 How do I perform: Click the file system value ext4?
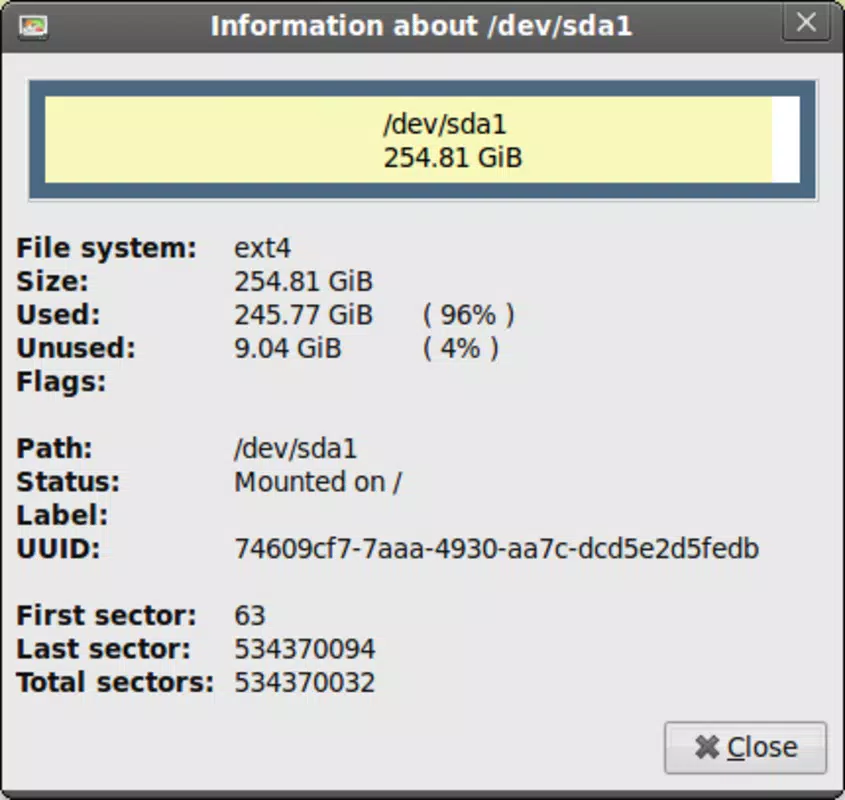point(262,249)
